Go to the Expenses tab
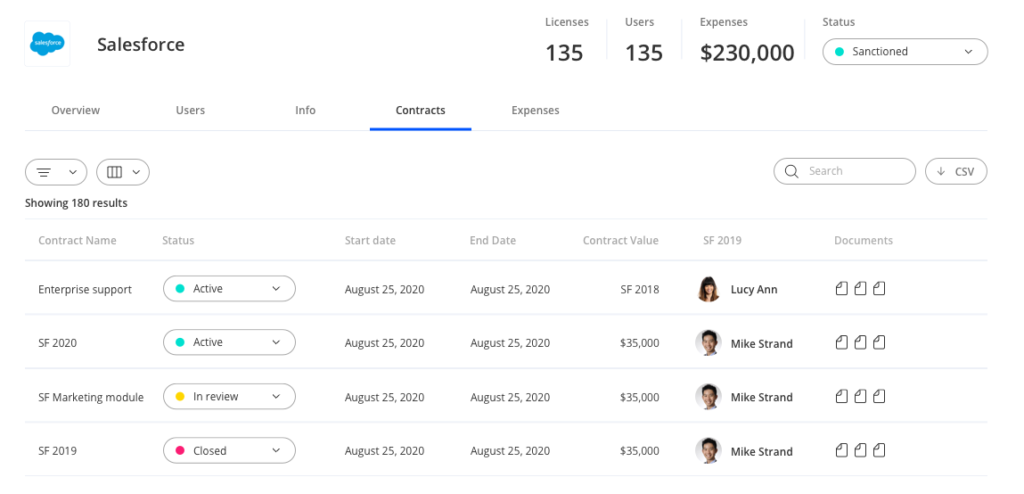This screenshot has height=494, width=1024. point(536,110)
